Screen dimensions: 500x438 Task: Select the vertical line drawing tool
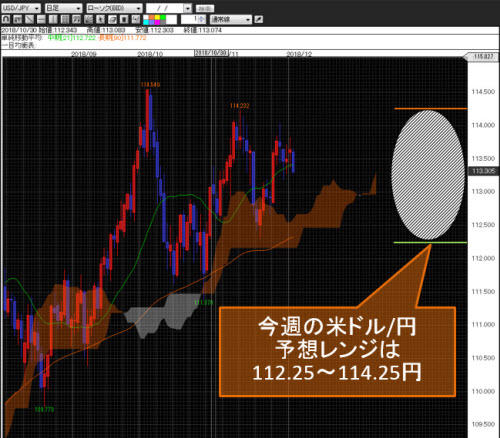point(53,19)
